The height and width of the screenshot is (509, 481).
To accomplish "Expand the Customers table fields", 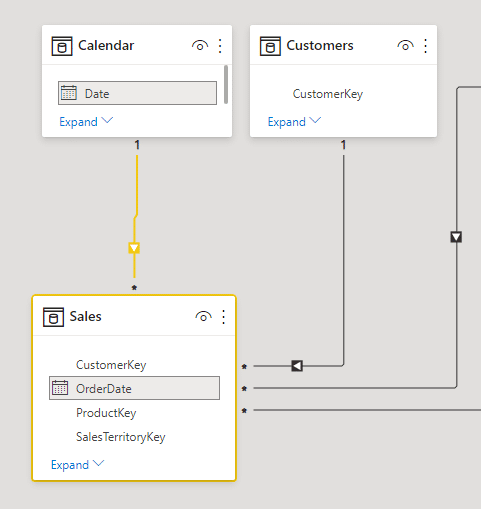I will point(294,122).
